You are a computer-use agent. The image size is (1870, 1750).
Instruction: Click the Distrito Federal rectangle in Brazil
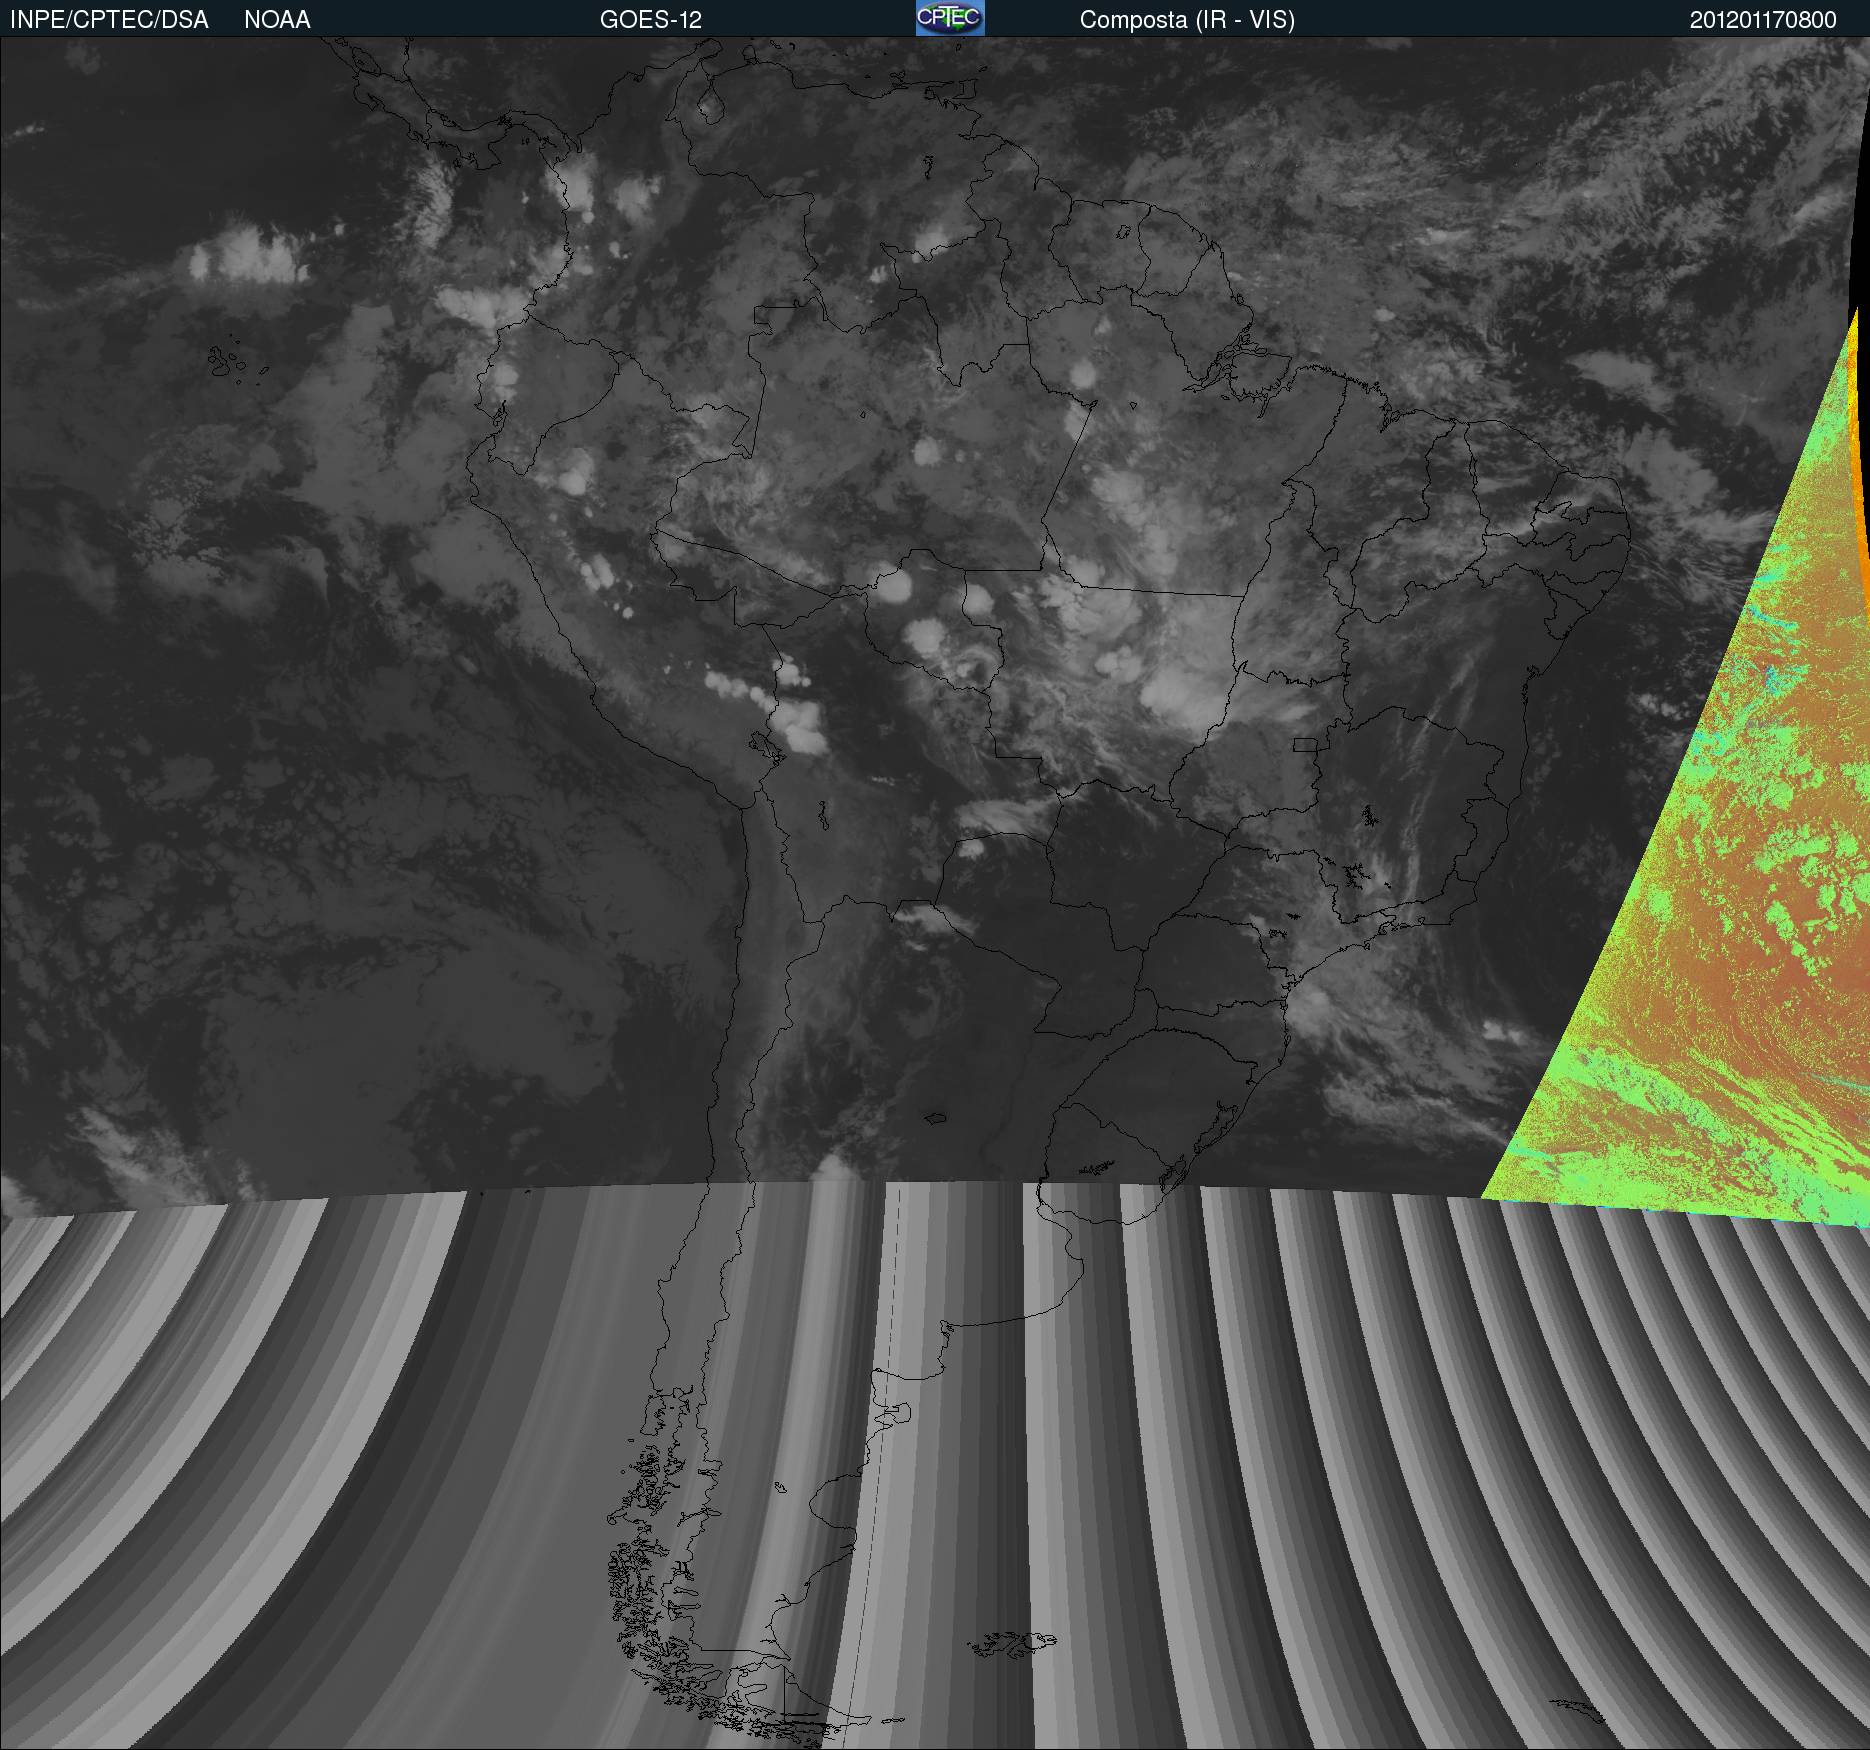click(1304, 744)
